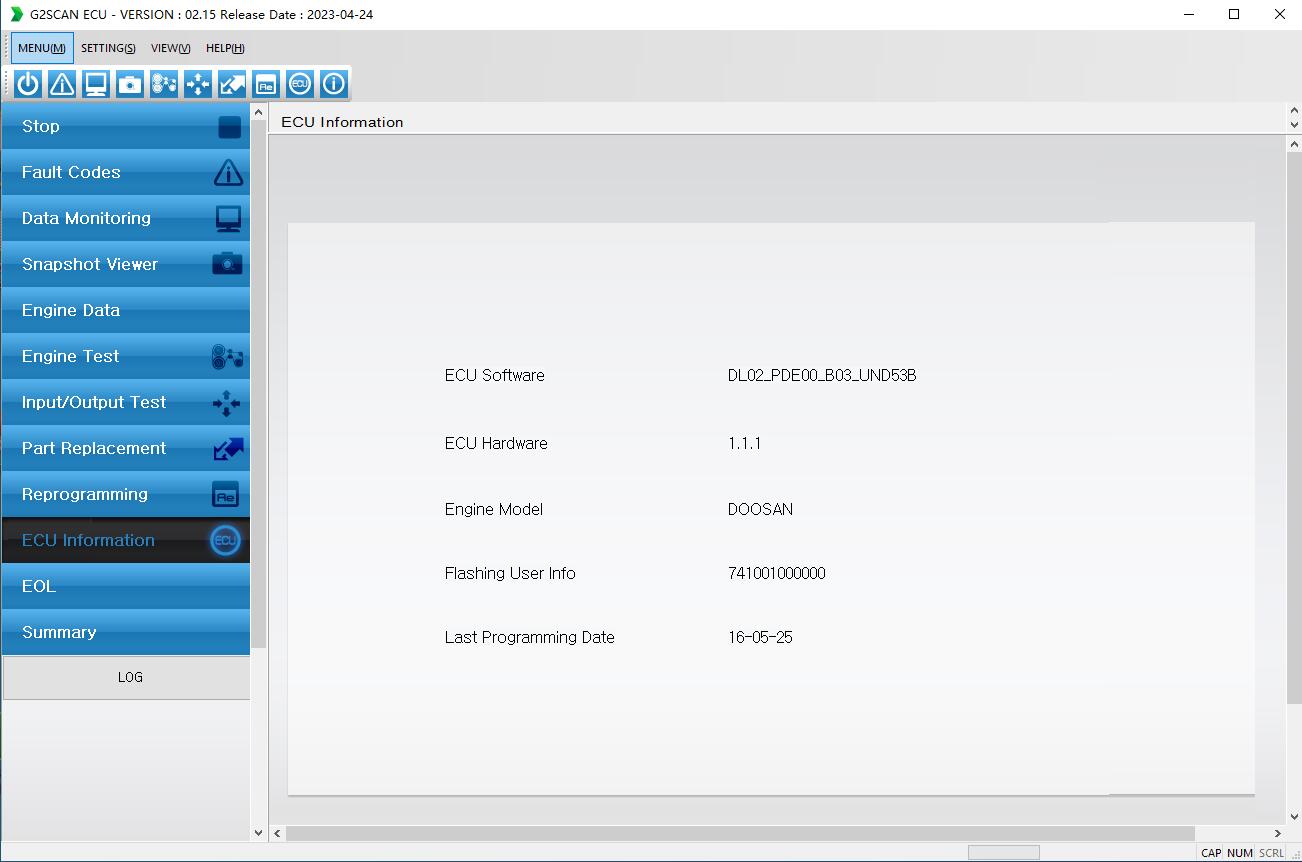
Task: Click the camera snapshot toolbar icon
Action: [130, 84]
